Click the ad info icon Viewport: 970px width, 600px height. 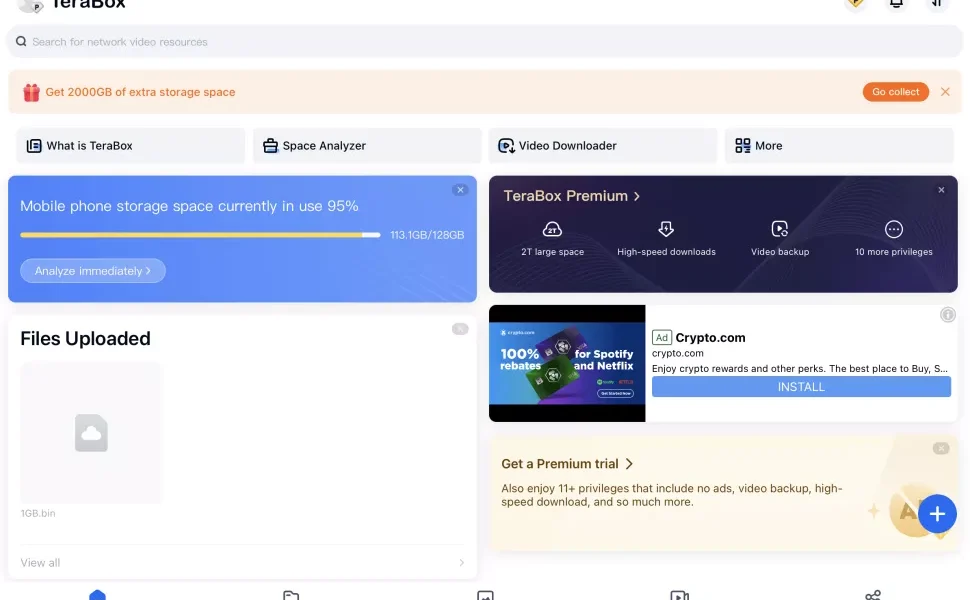pos(948,315)
